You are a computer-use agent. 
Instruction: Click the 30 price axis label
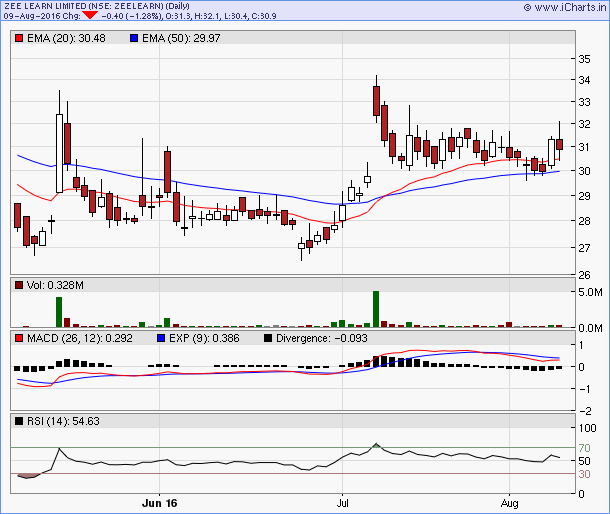[584, 171]
